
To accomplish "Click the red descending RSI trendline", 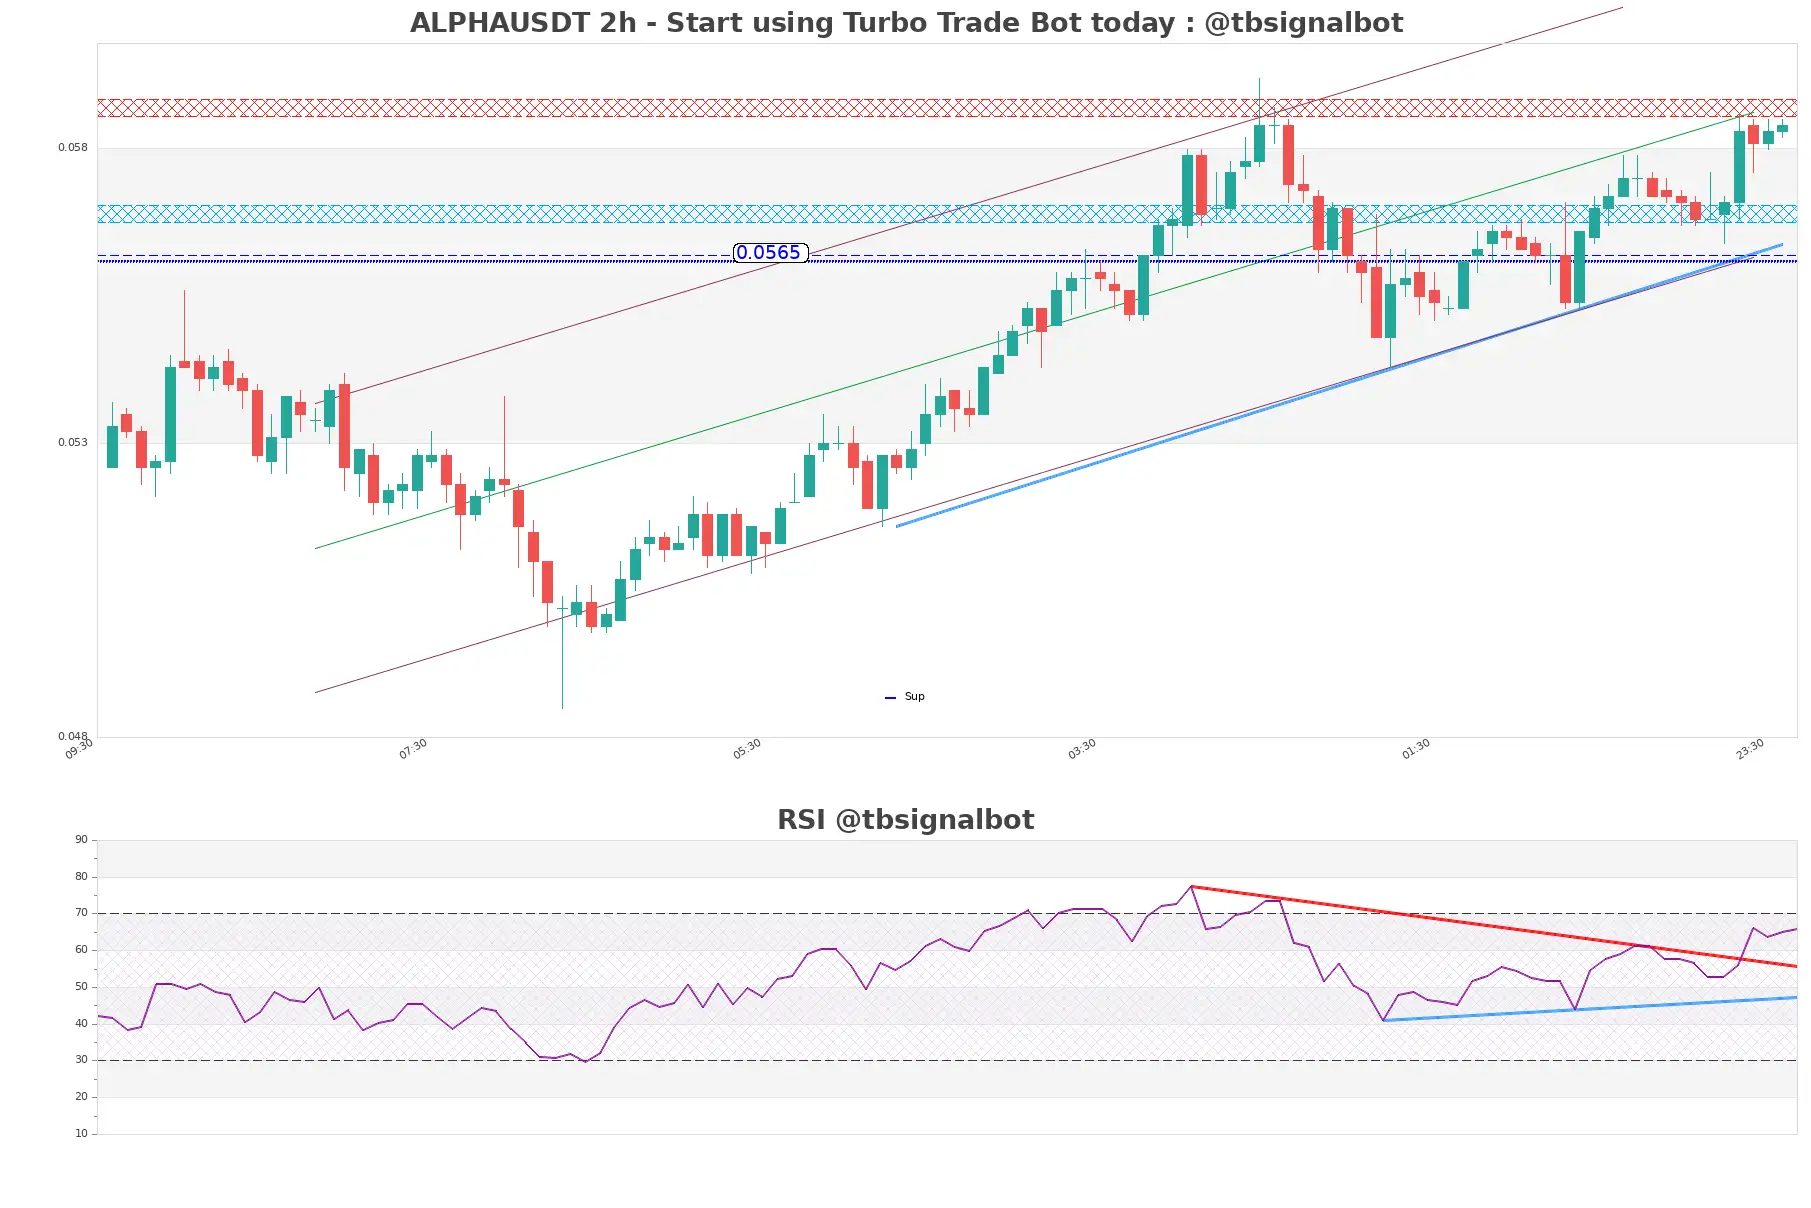I will [x=1494, y=926].
